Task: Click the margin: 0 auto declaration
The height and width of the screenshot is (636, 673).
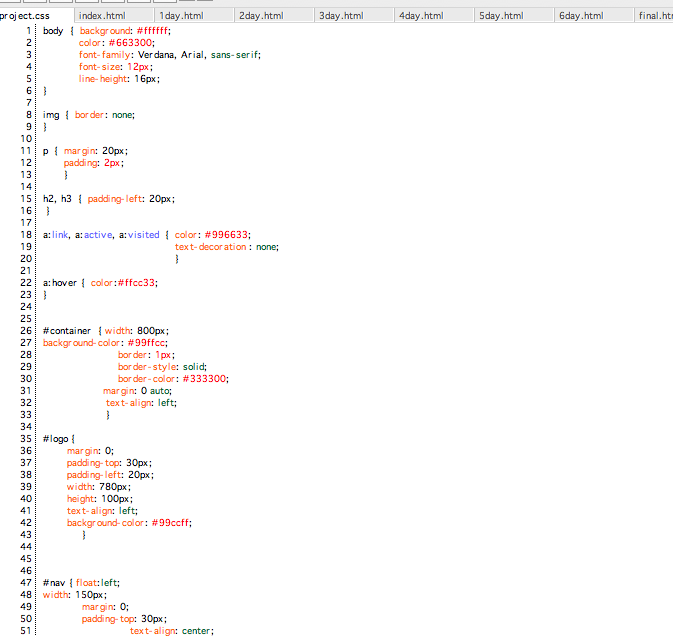Action: pyautogui.click(x=137, y=391)
